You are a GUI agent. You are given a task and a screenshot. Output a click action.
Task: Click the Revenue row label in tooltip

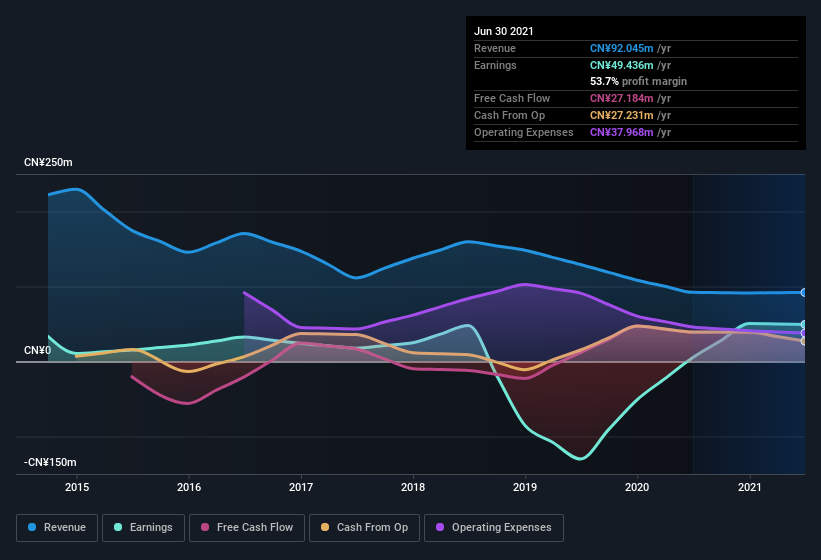click(495, 48)
